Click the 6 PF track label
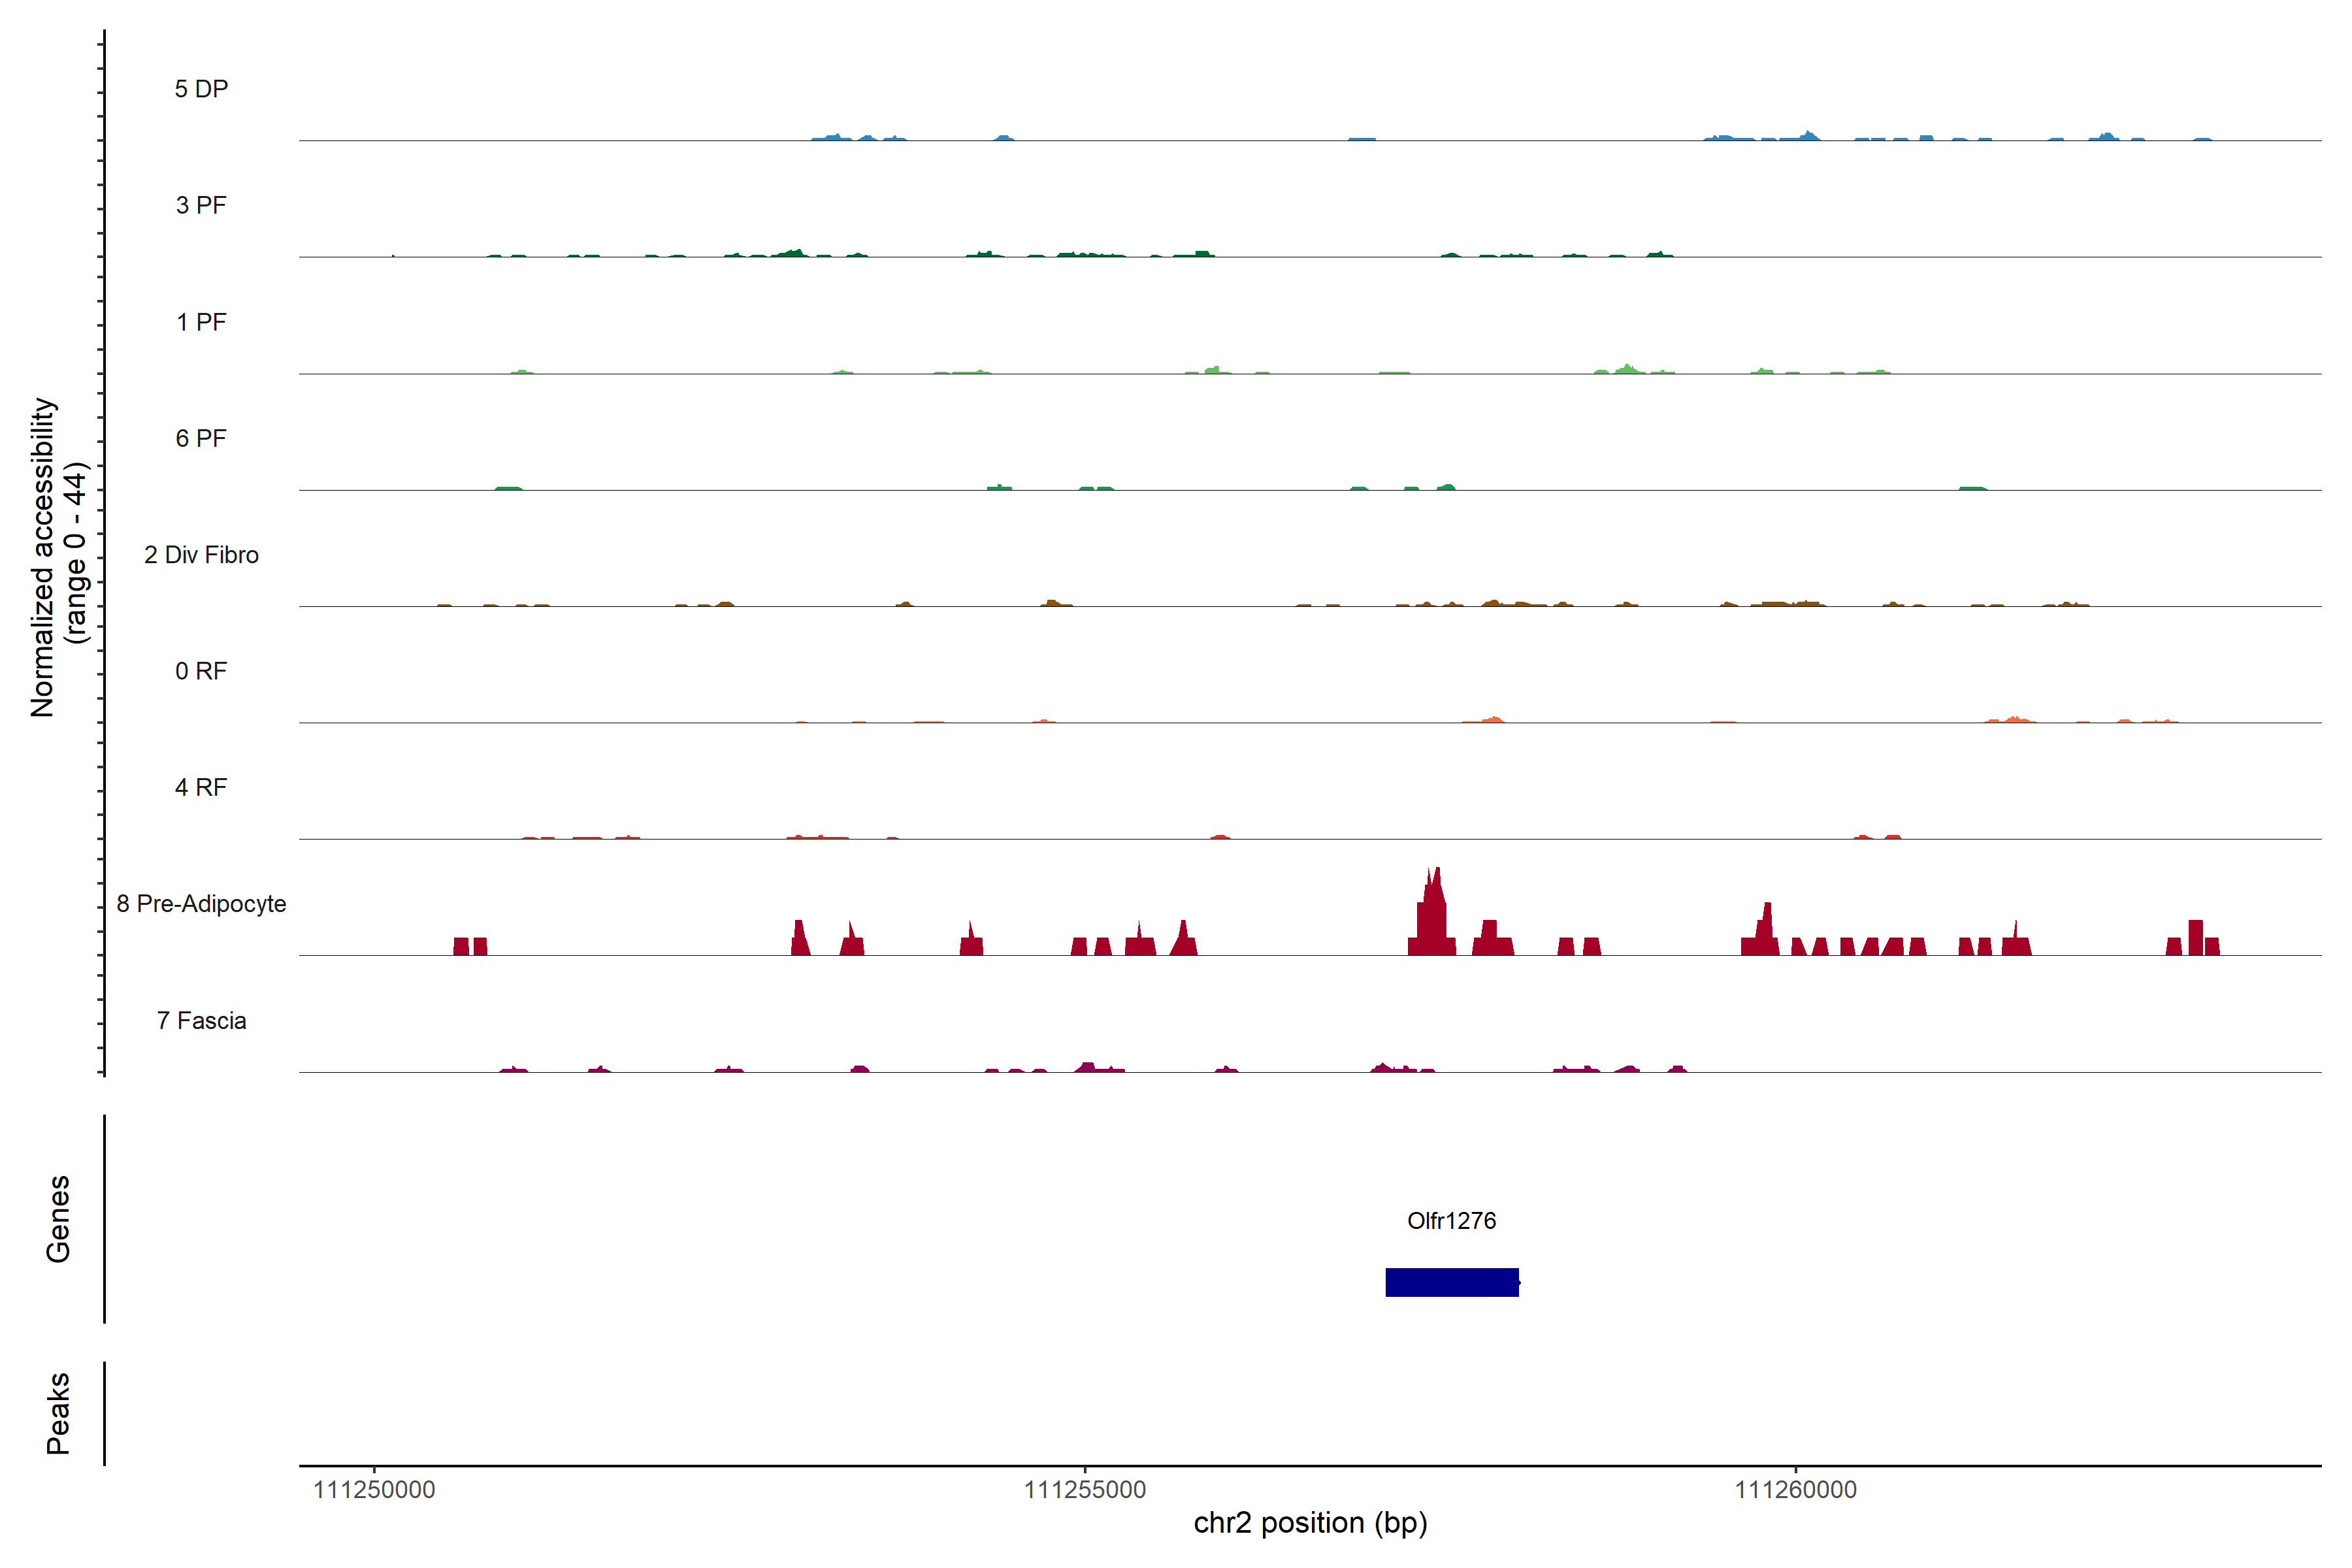This screenshot has height=1568, width=2352. tap(201, 438)
